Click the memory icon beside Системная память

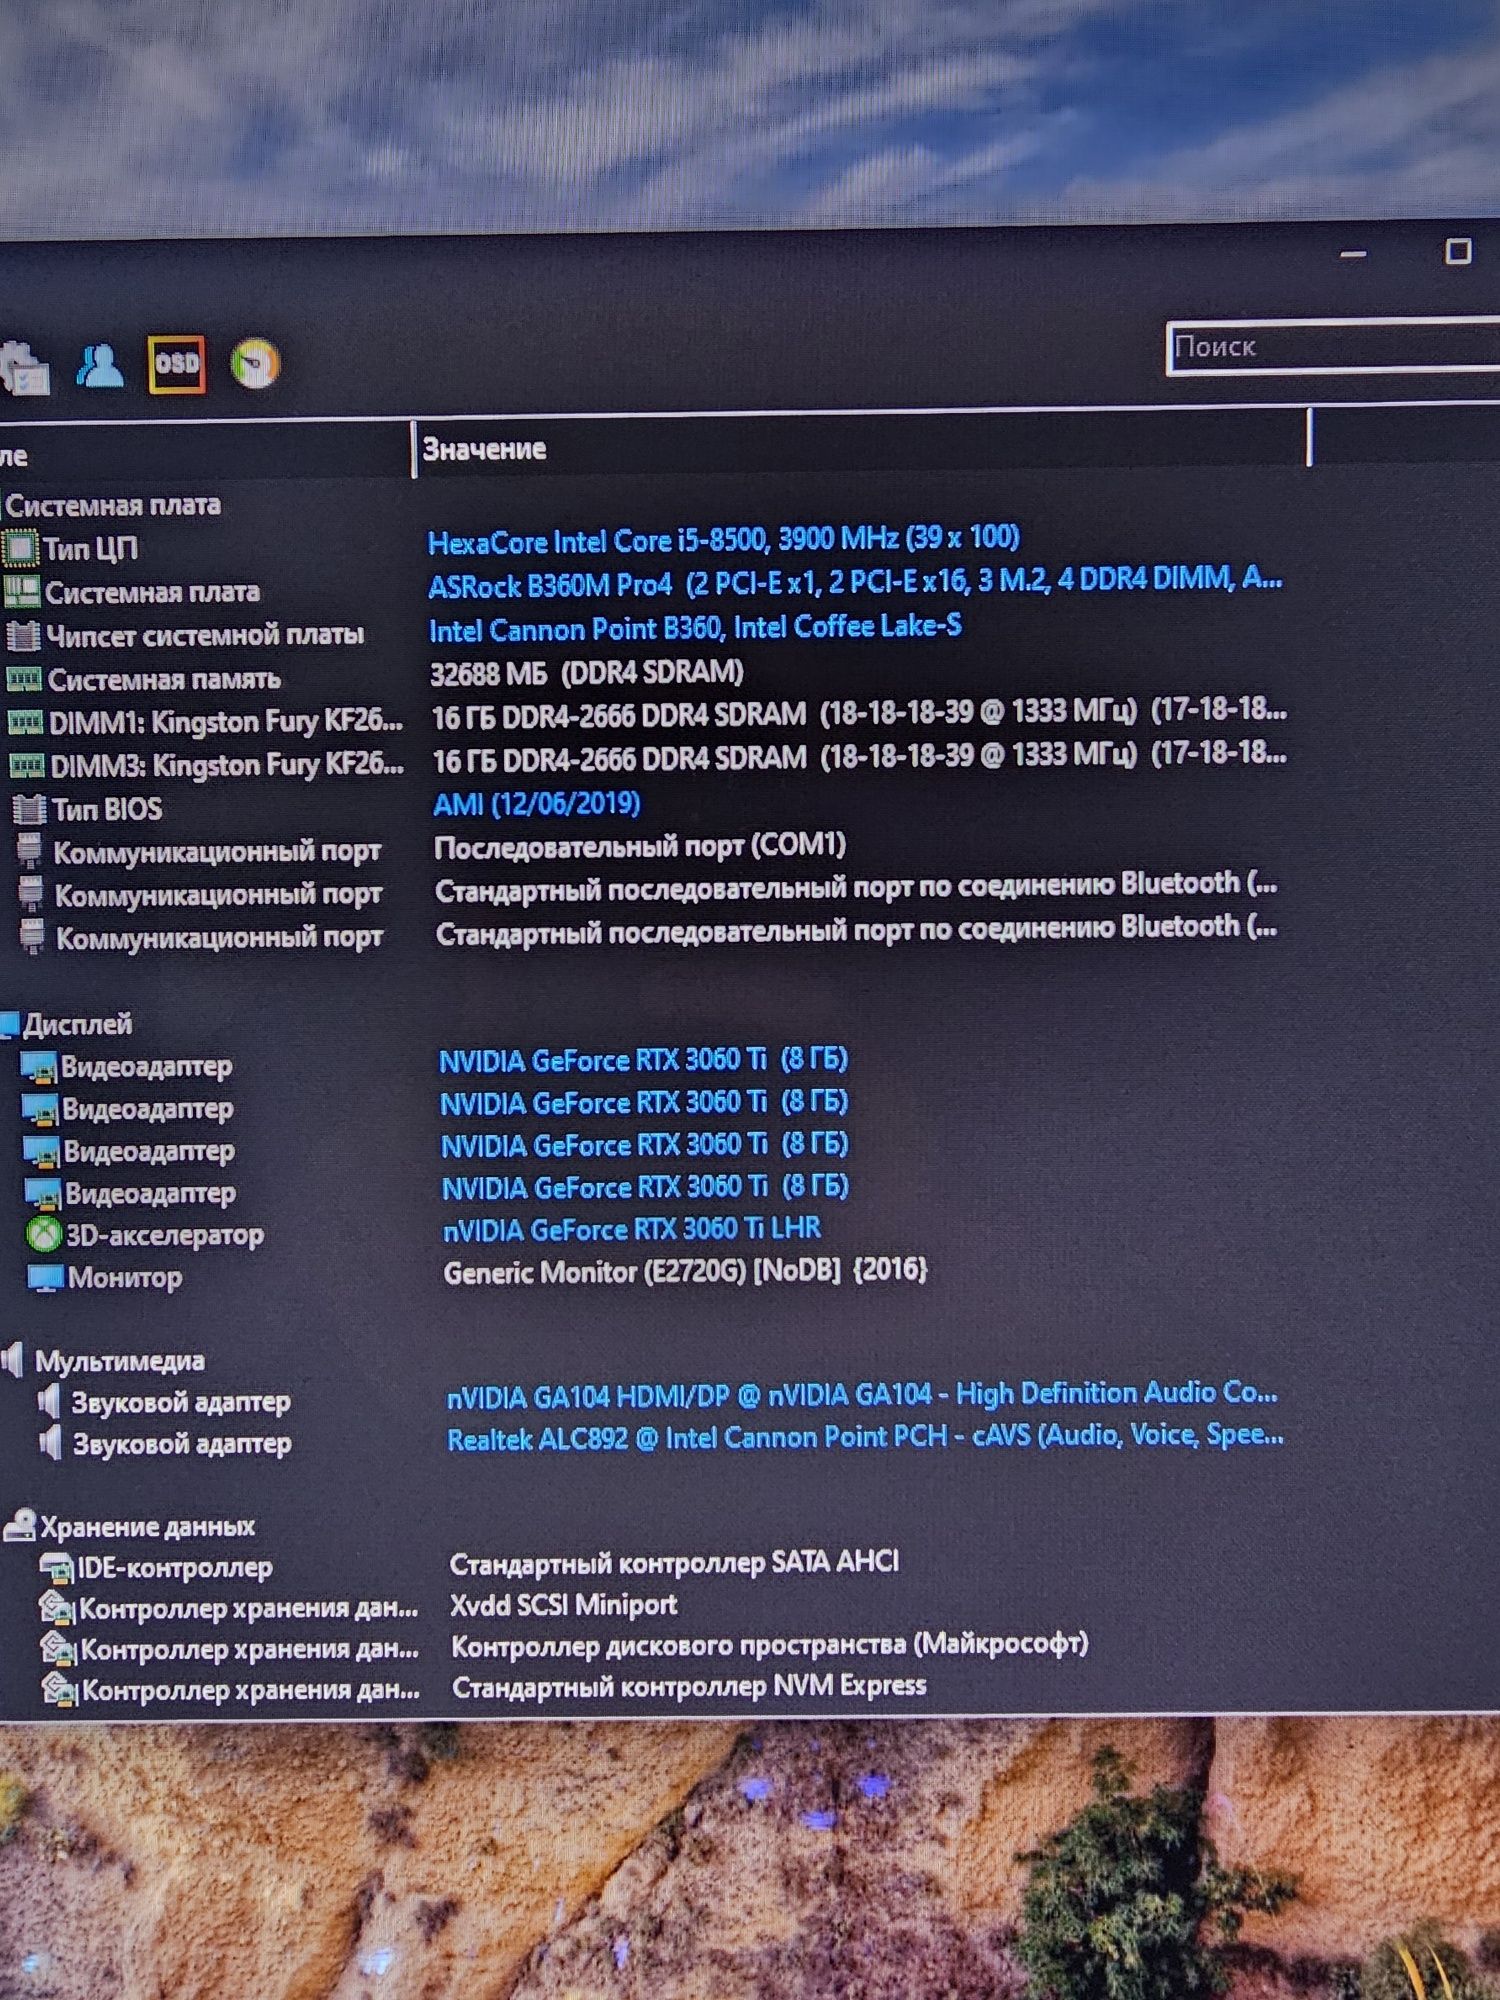coord(24,679)
